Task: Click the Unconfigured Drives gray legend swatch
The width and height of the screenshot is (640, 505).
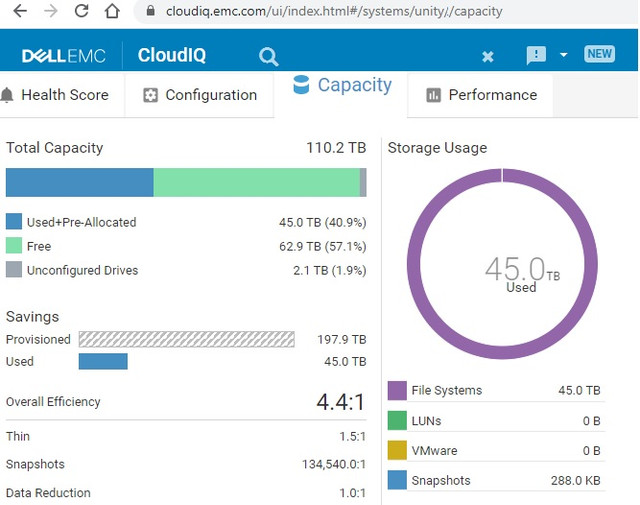Action: (14, 269)
